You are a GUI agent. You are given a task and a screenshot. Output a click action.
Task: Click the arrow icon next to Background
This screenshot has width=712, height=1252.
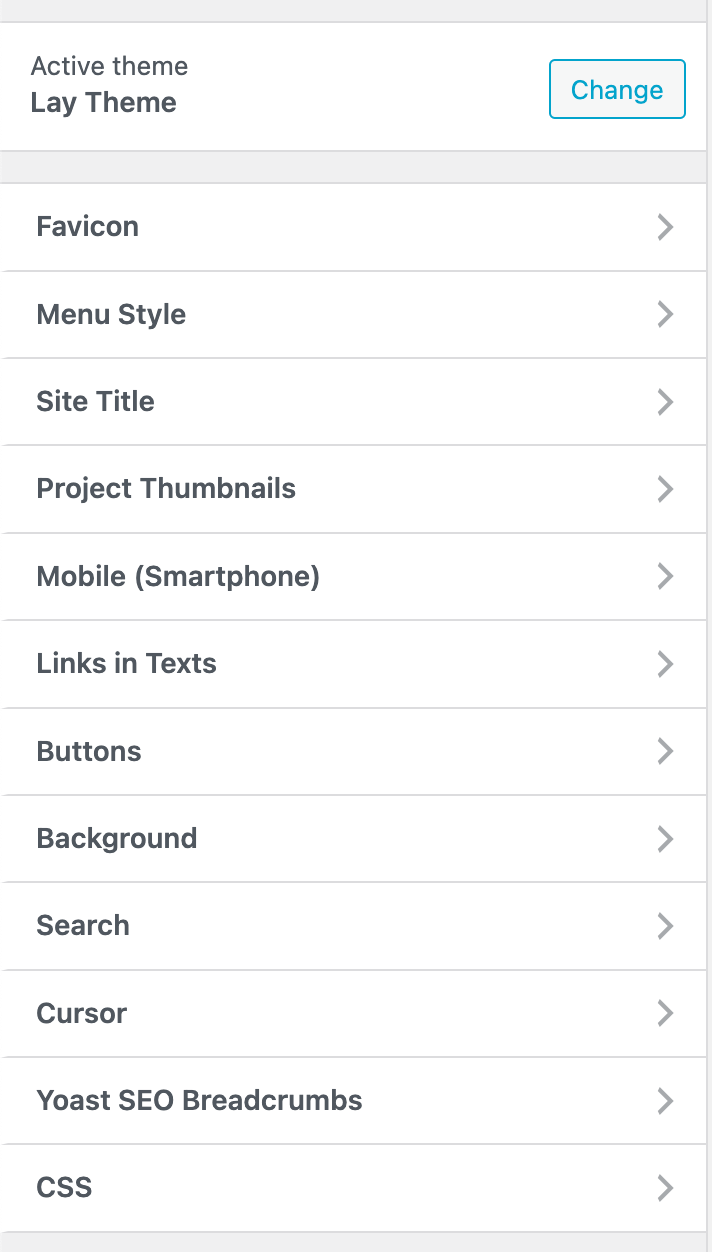(665, 839)
